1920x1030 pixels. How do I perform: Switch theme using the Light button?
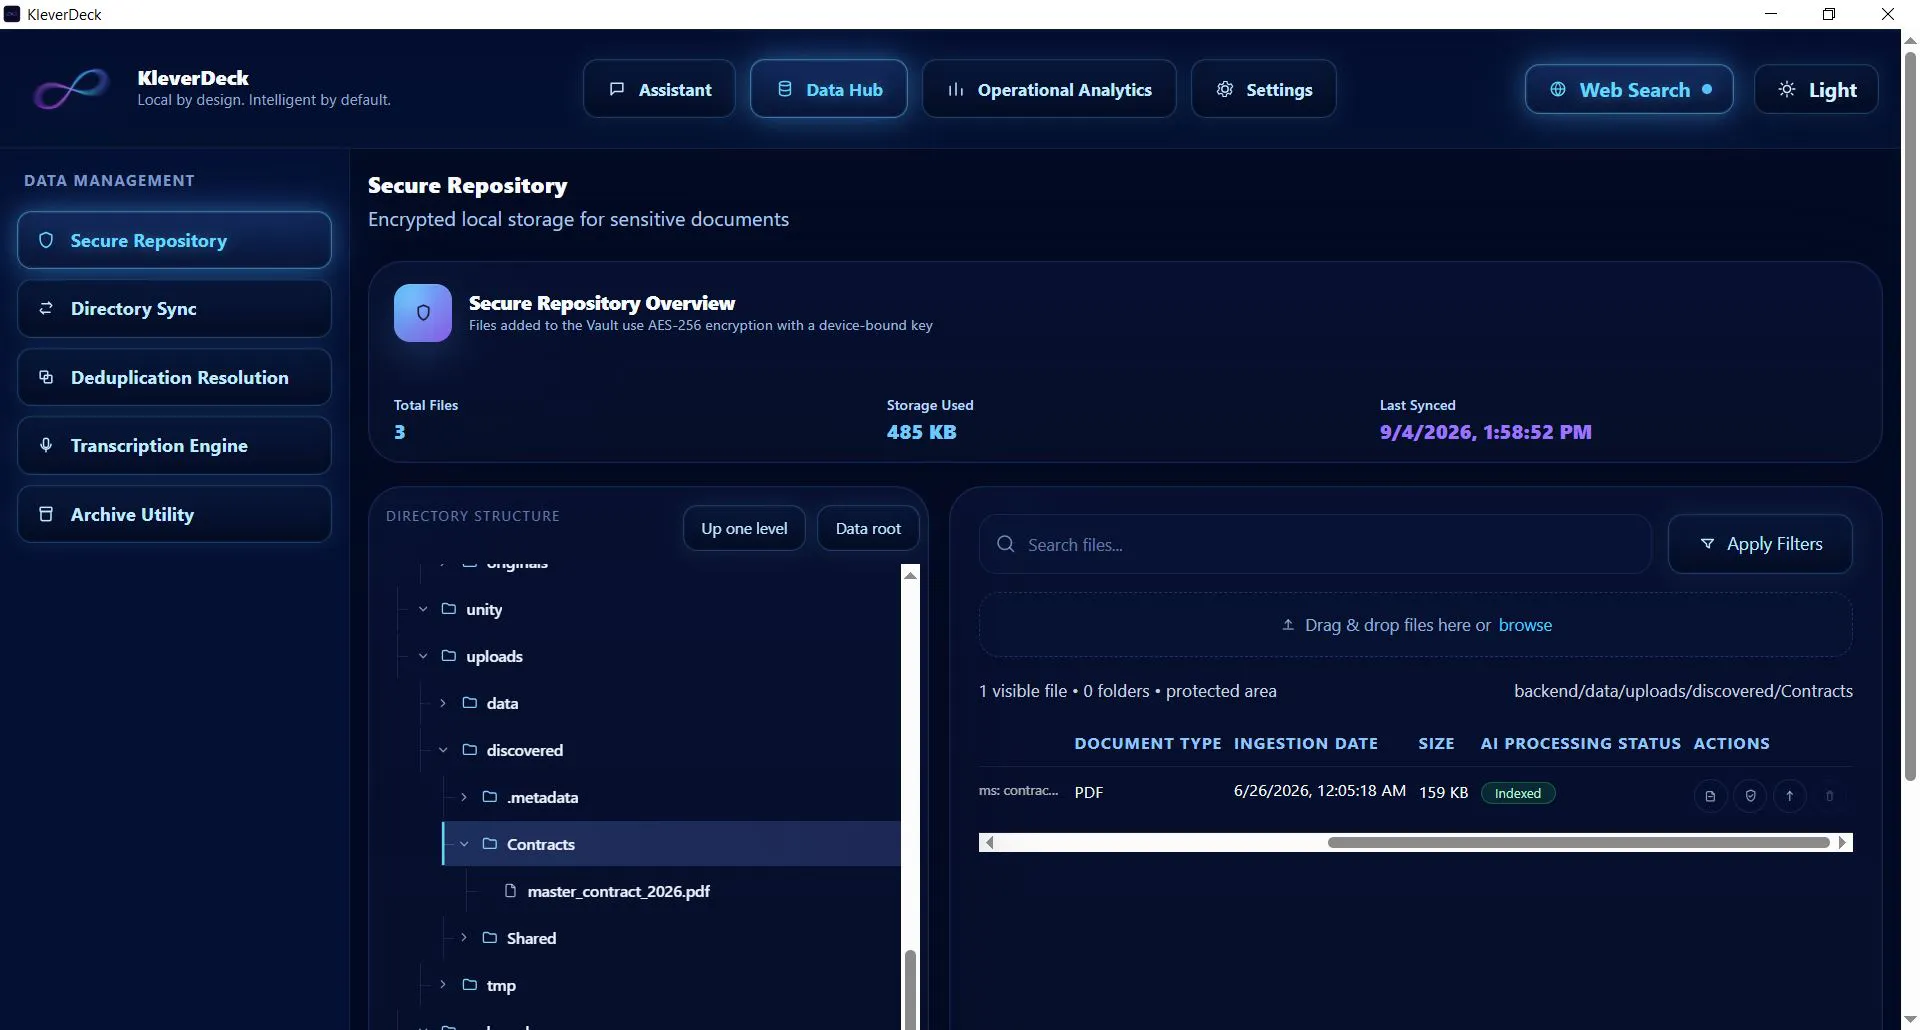1817,90
